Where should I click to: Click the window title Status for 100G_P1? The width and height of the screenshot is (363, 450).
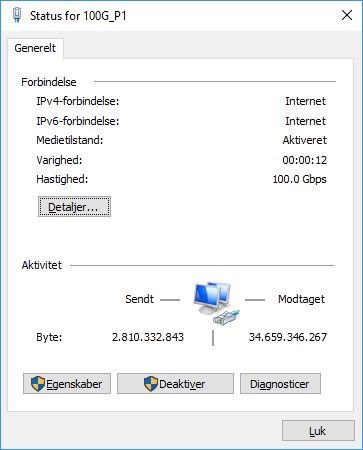78,16
